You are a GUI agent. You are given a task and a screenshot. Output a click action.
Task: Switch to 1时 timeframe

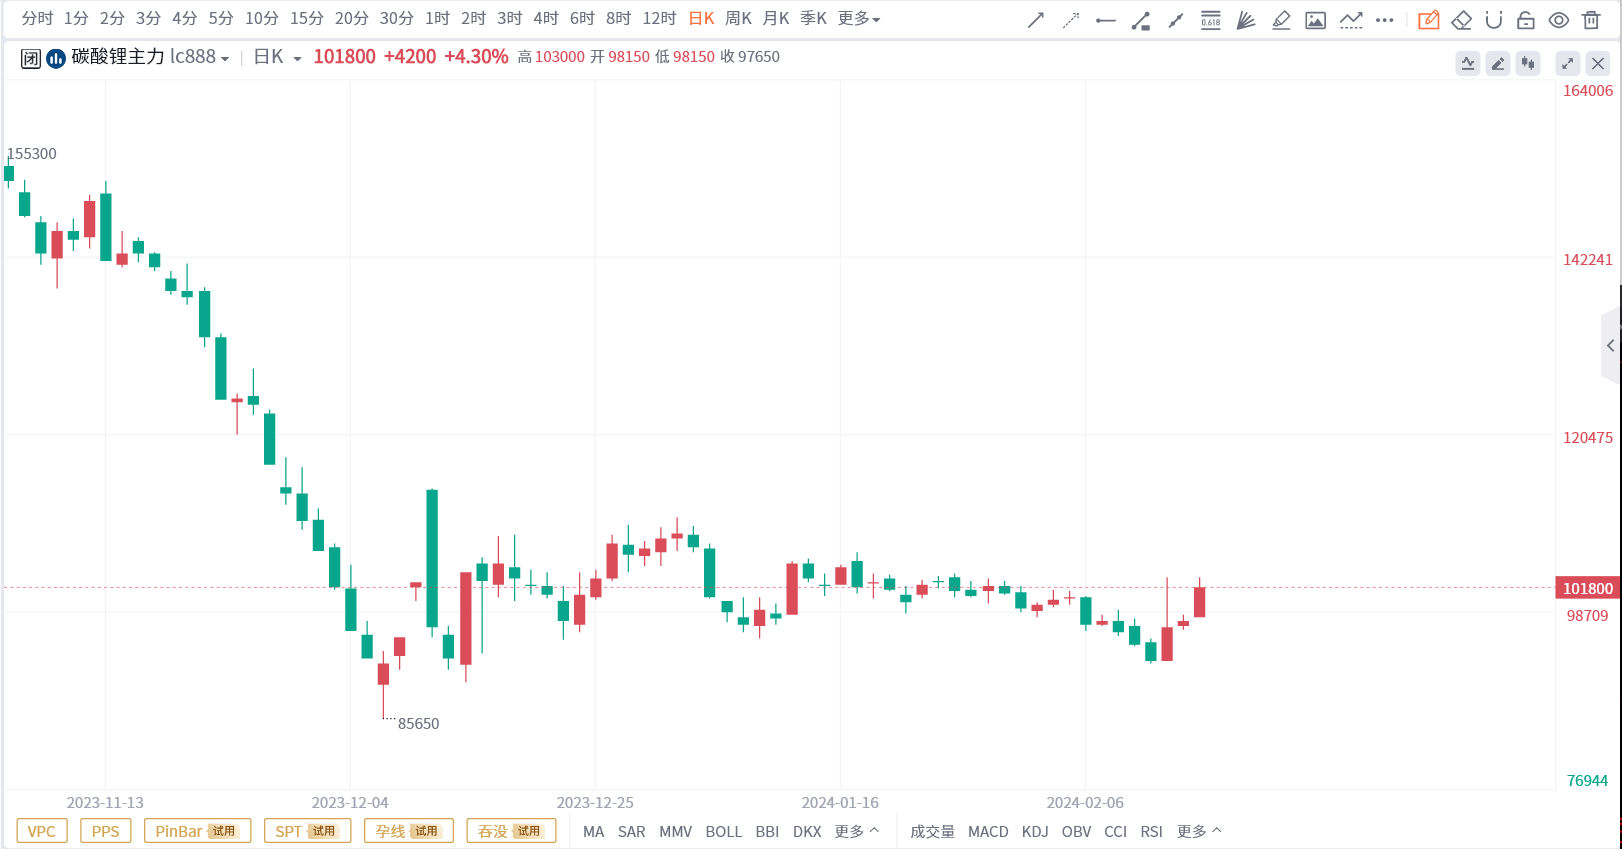click(x=437, y=18)
